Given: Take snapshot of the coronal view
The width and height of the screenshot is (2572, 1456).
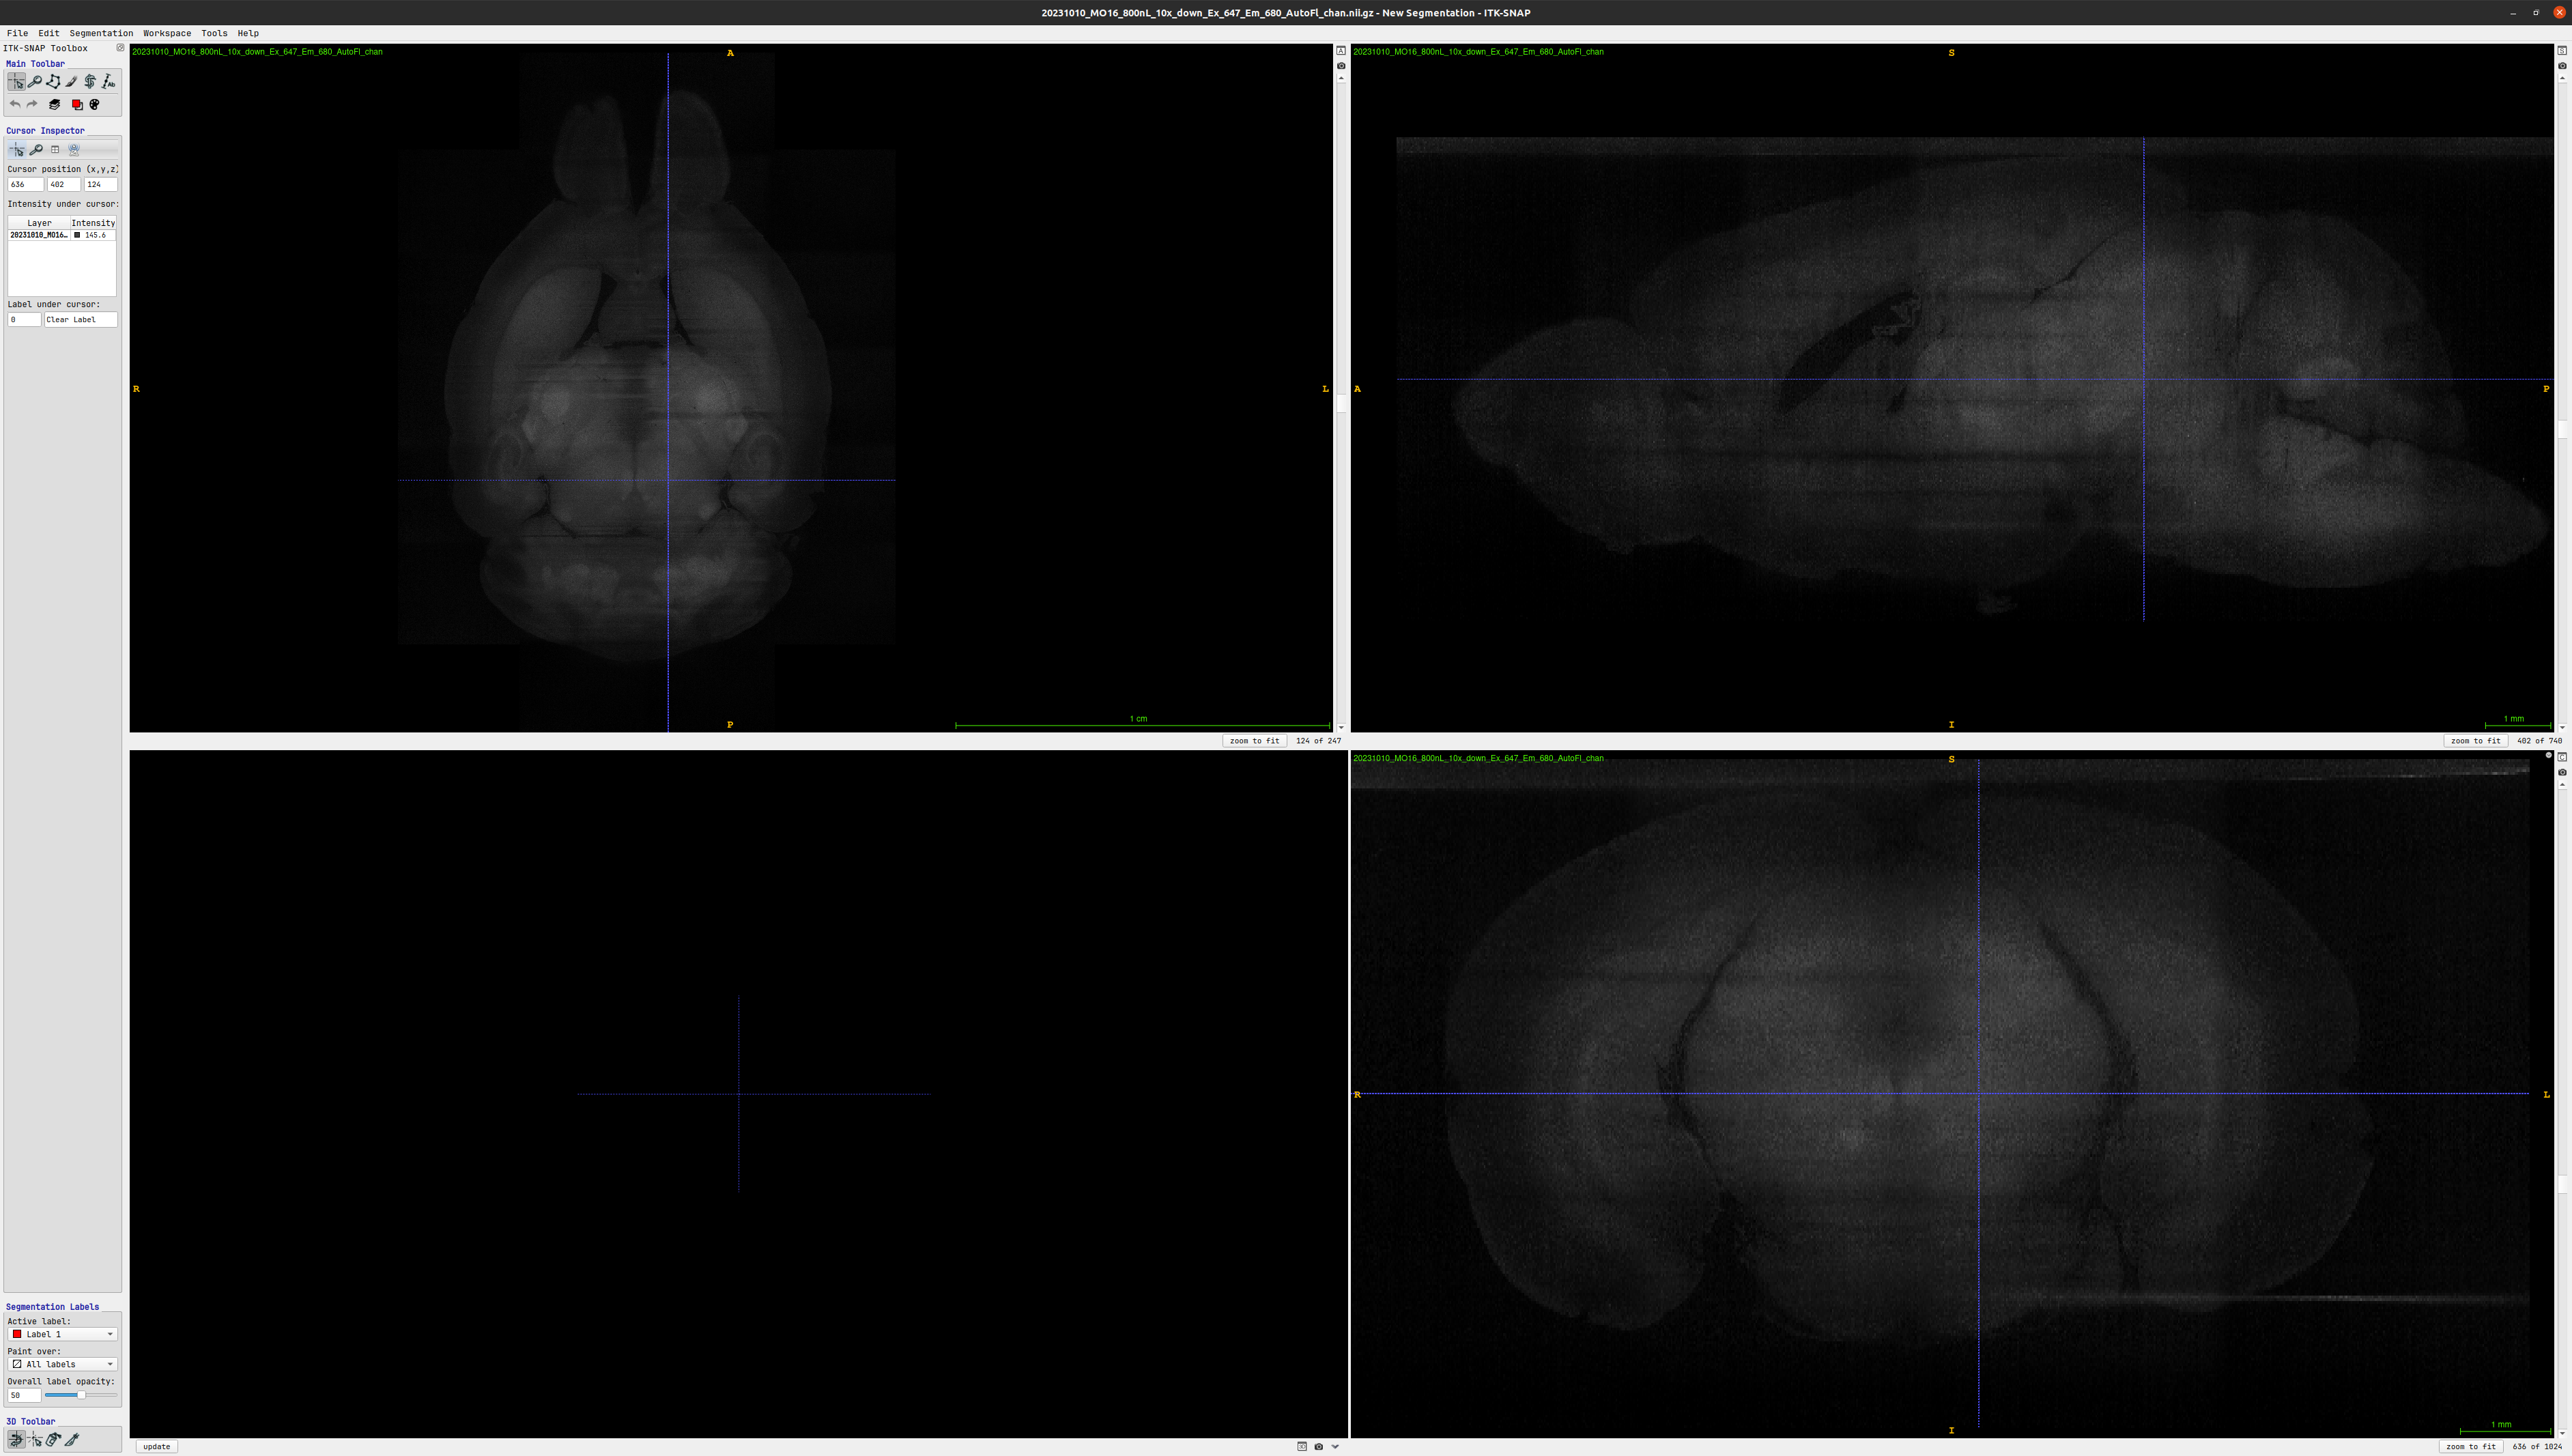Looking at the screenshot, I should tap(2562, 772).
